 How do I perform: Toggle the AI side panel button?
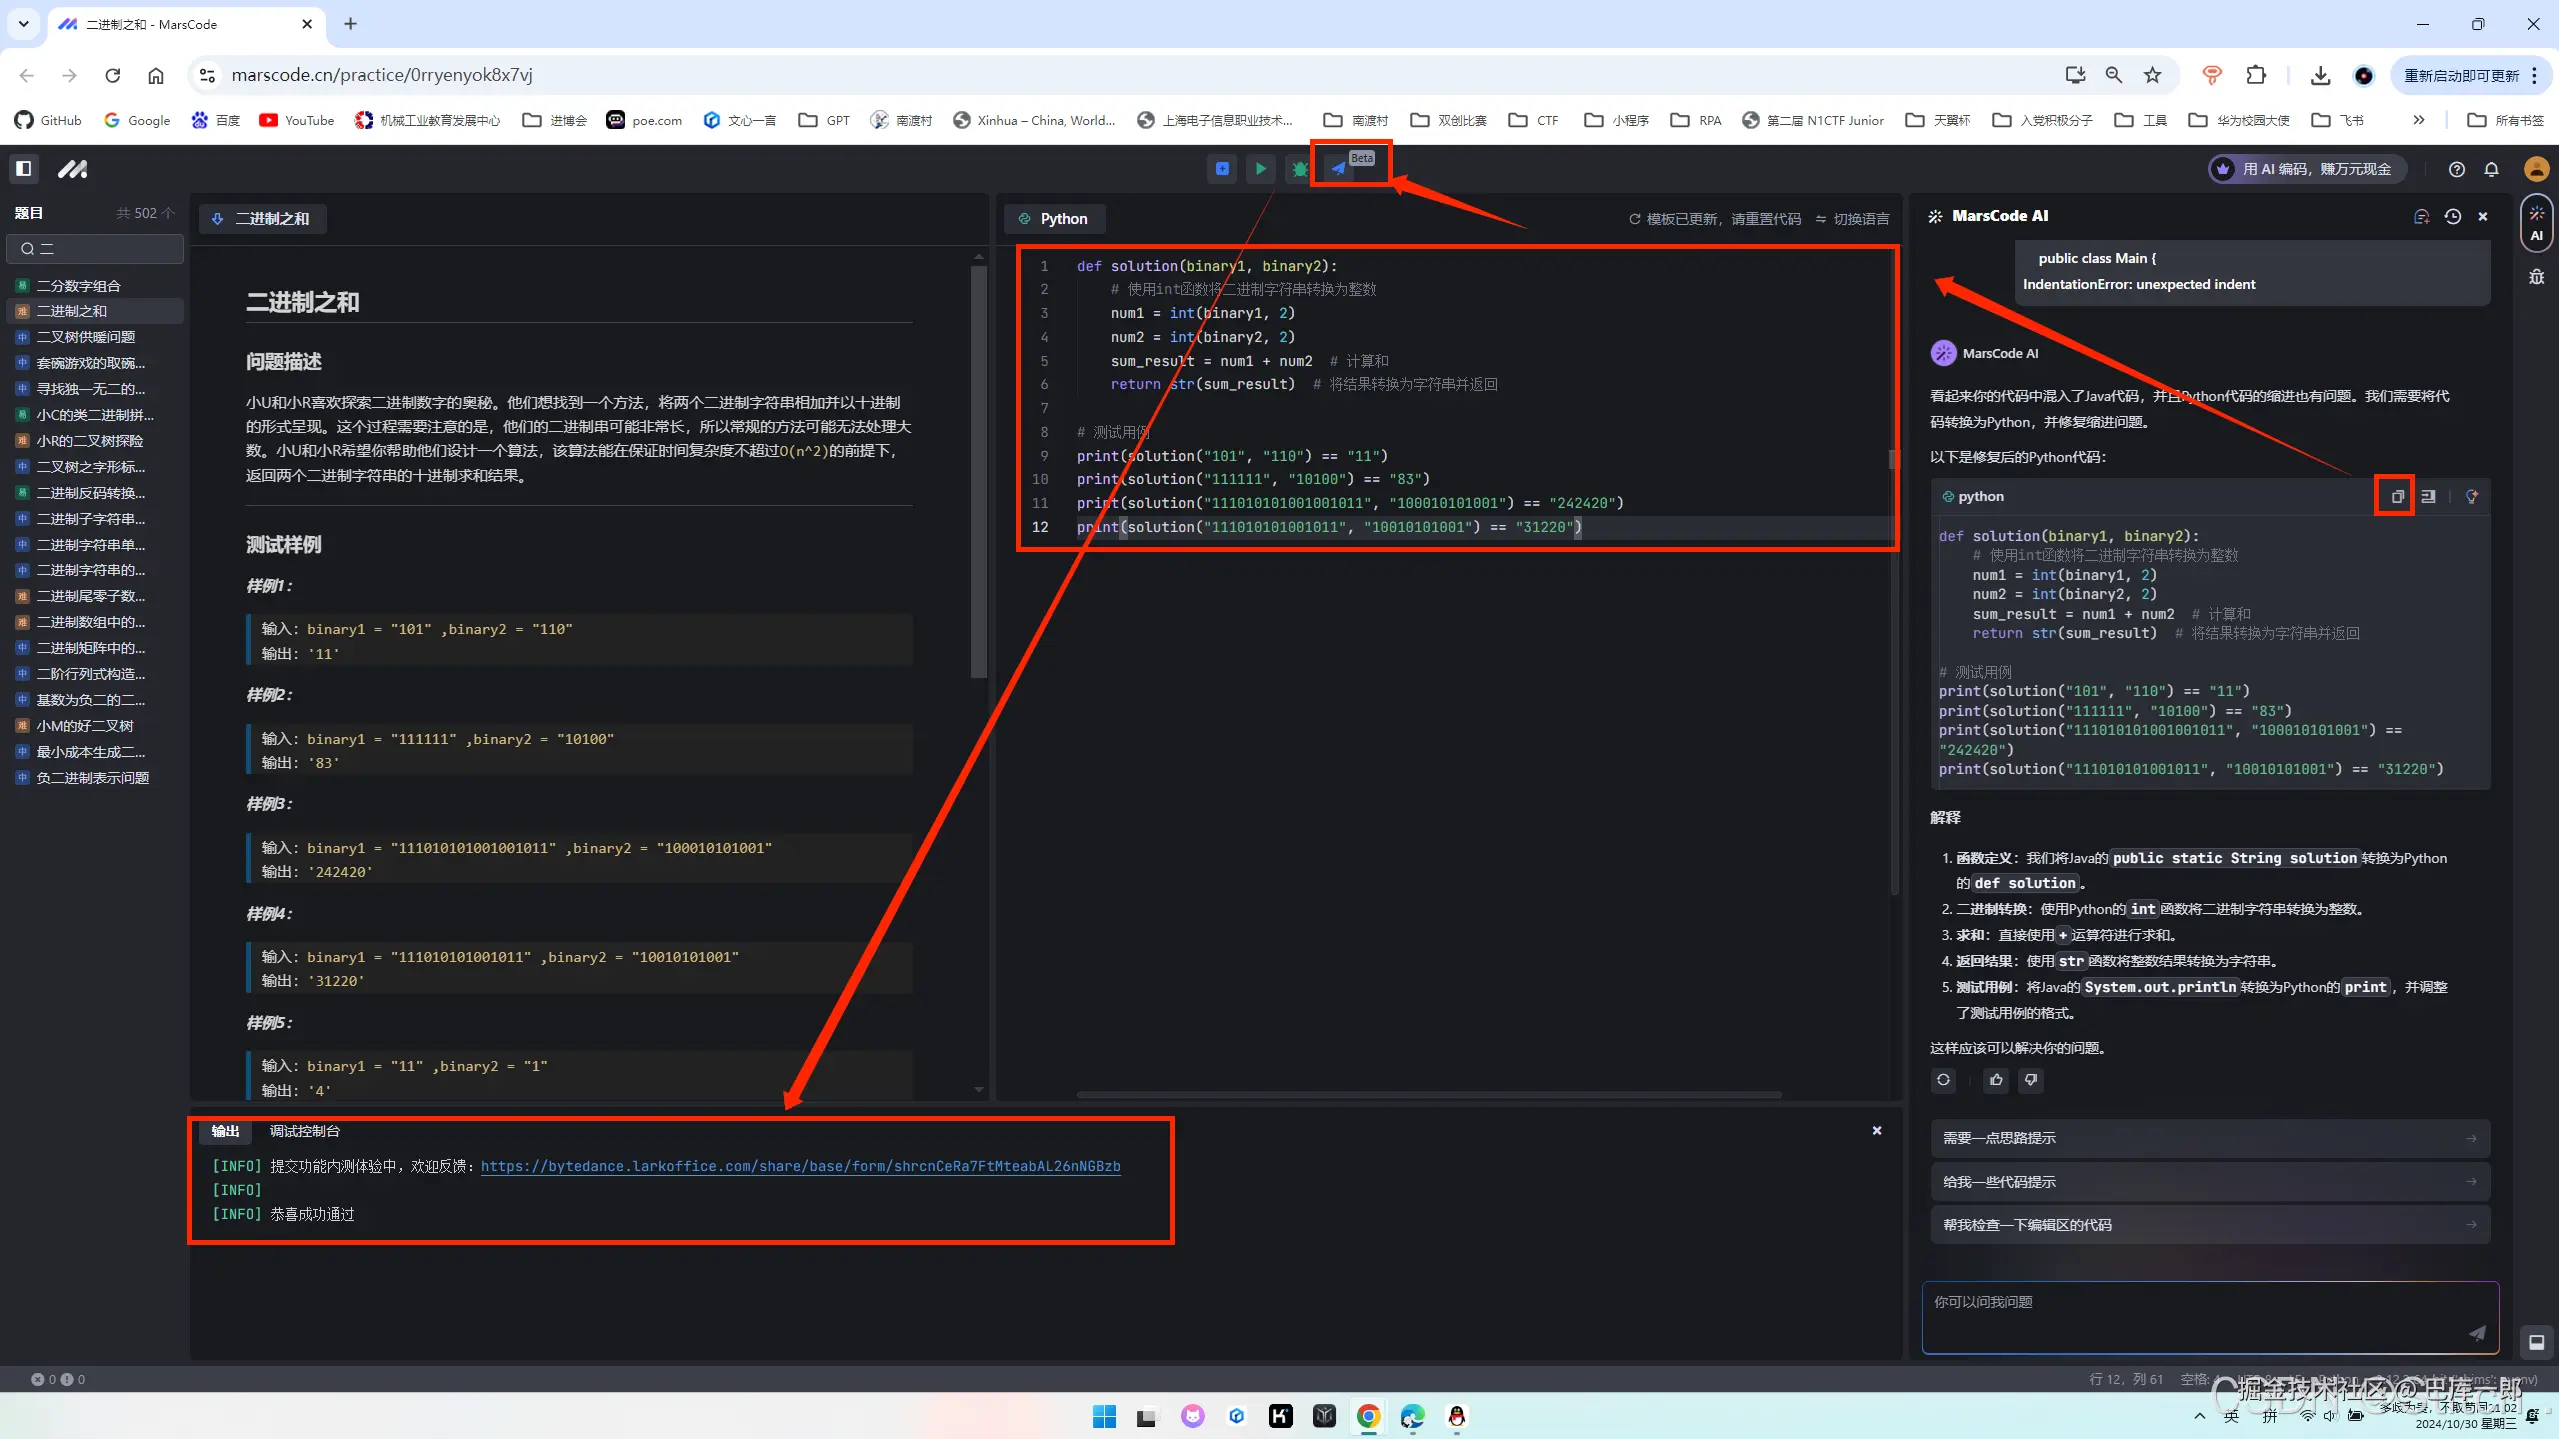point(2536,222)
